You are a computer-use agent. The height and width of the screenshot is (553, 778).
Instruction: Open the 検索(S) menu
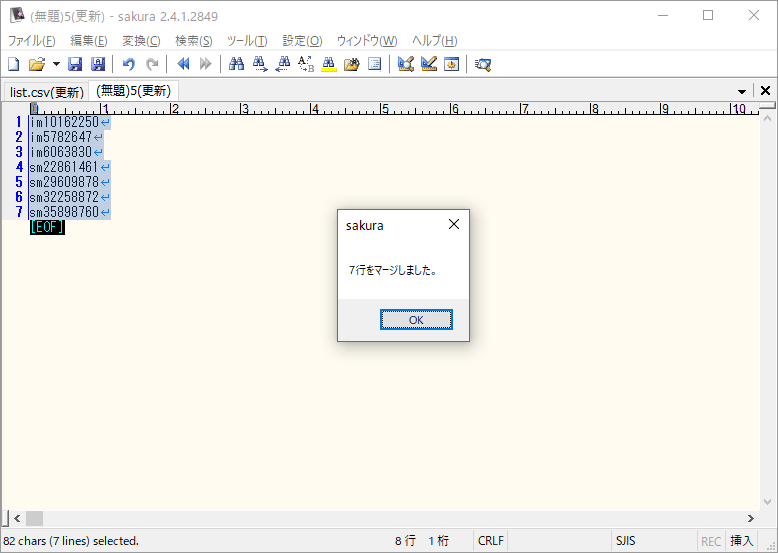(x=193, y=41)
